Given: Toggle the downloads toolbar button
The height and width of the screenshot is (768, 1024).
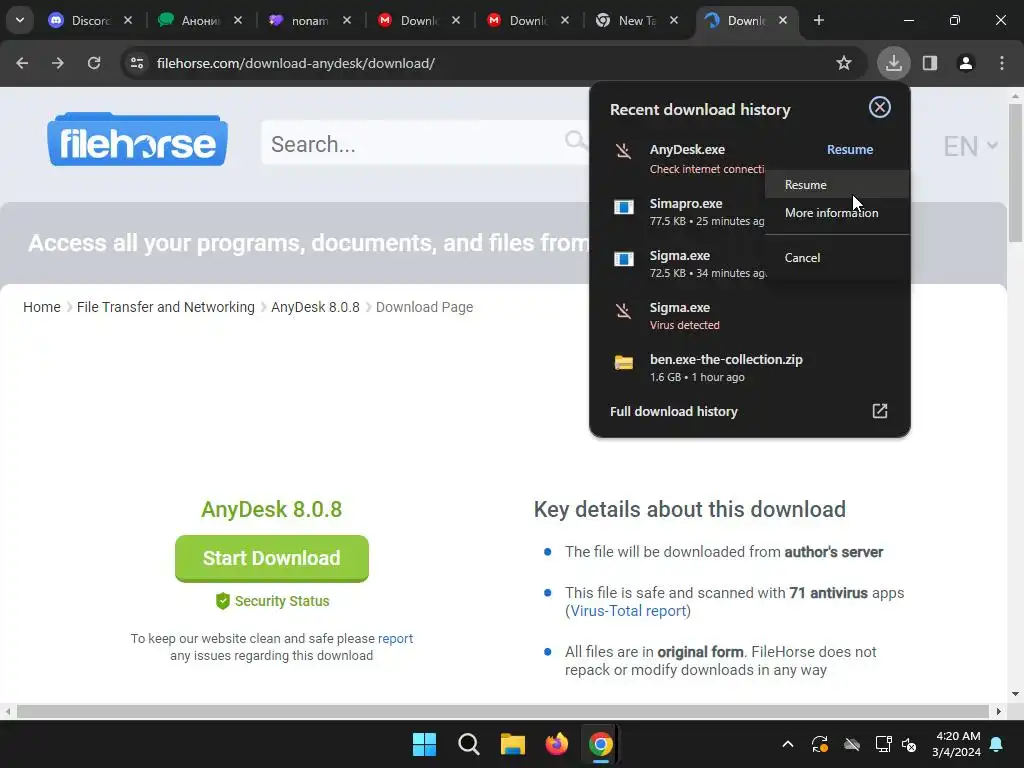Looking at the screenshot, I should (x=893, y=63).
